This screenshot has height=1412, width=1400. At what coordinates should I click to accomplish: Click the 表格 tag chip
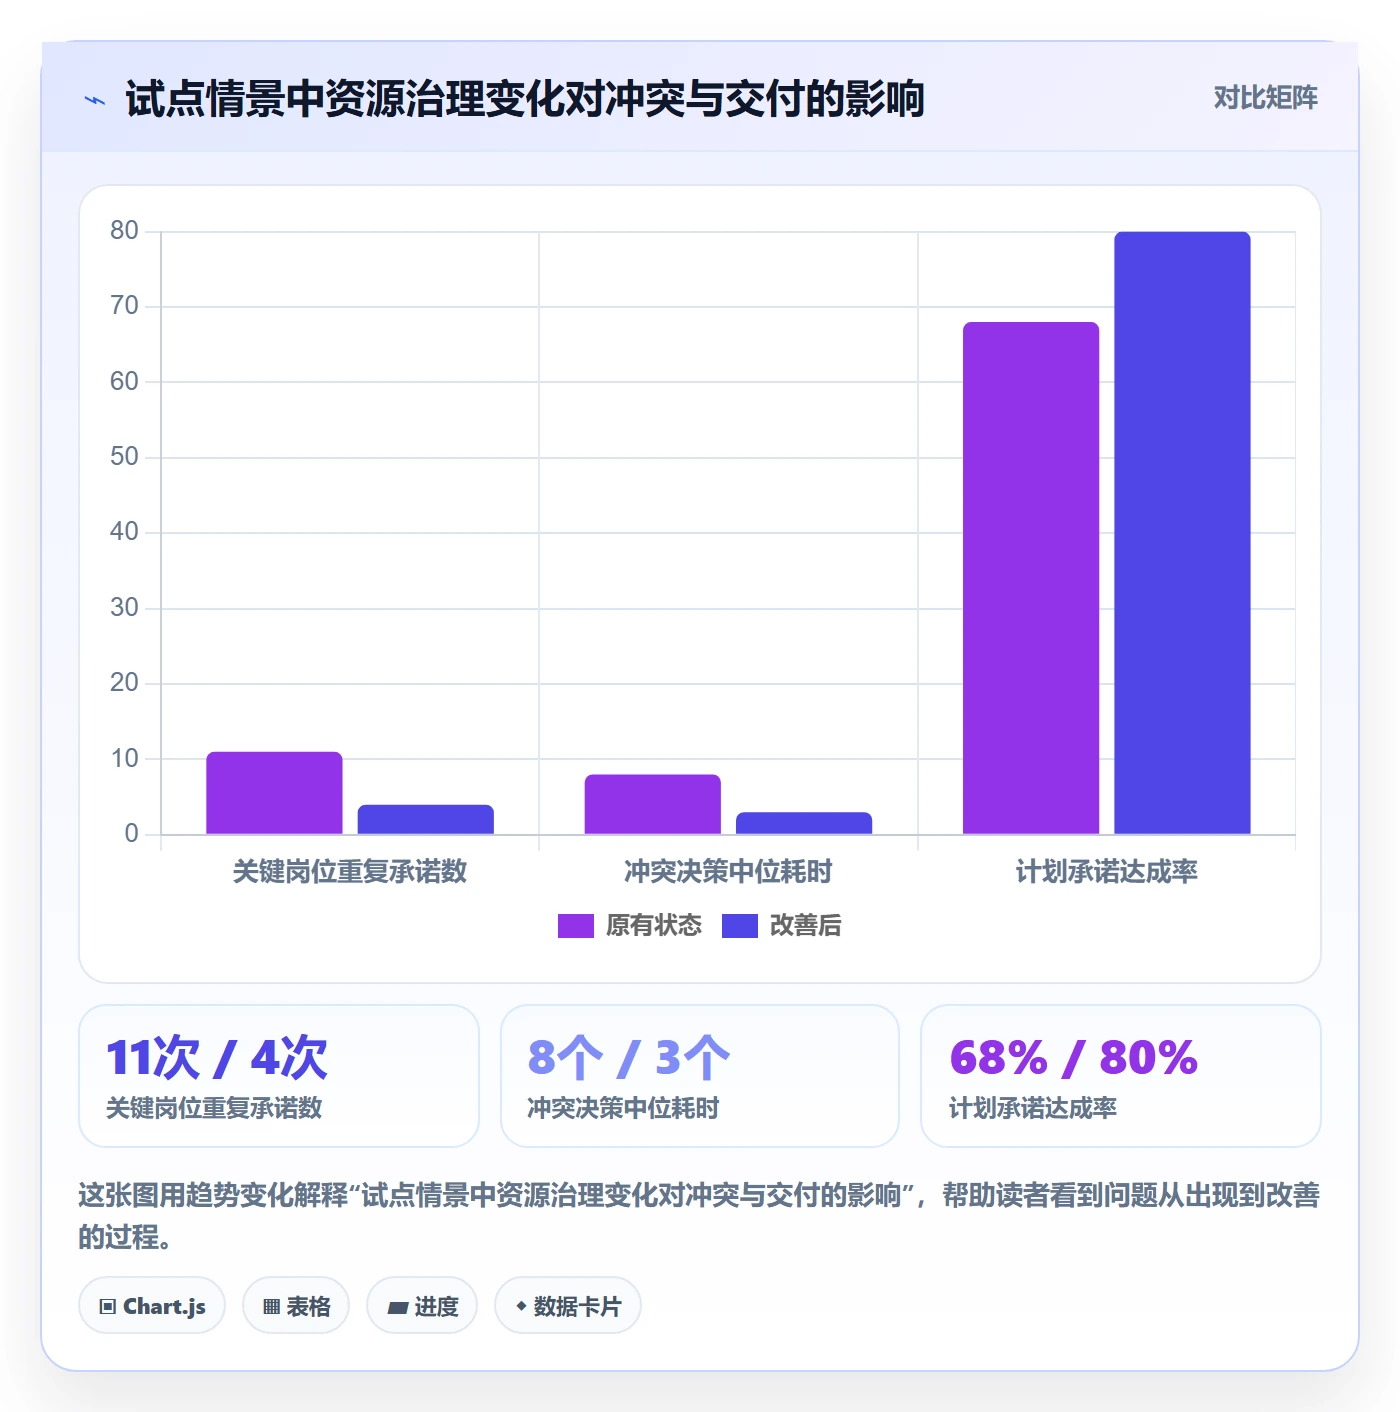click(x=296, y=1306)
